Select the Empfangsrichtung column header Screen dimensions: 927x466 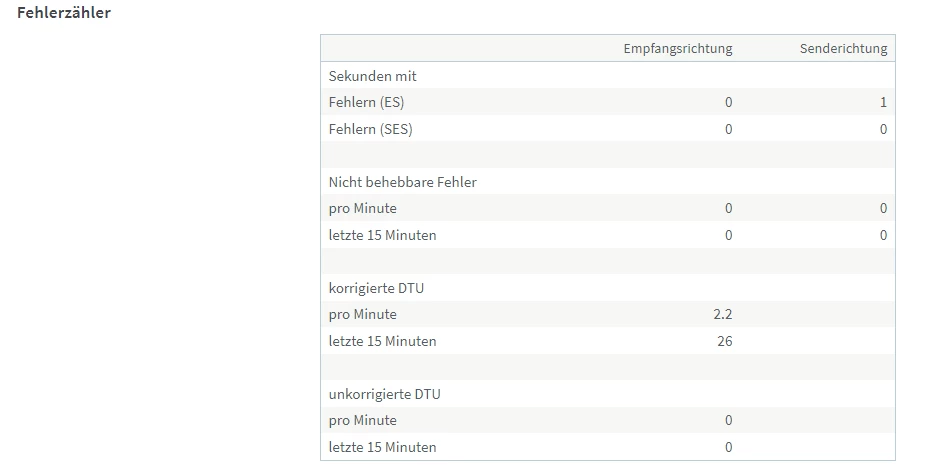[x=677, y=49]
